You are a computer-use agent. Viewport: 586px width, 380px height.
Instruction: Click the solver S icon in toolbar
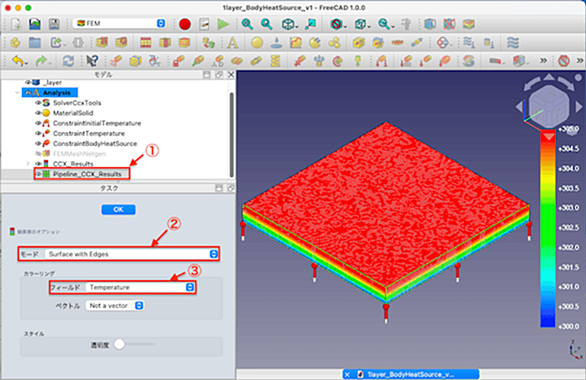[x=469, y=61]
